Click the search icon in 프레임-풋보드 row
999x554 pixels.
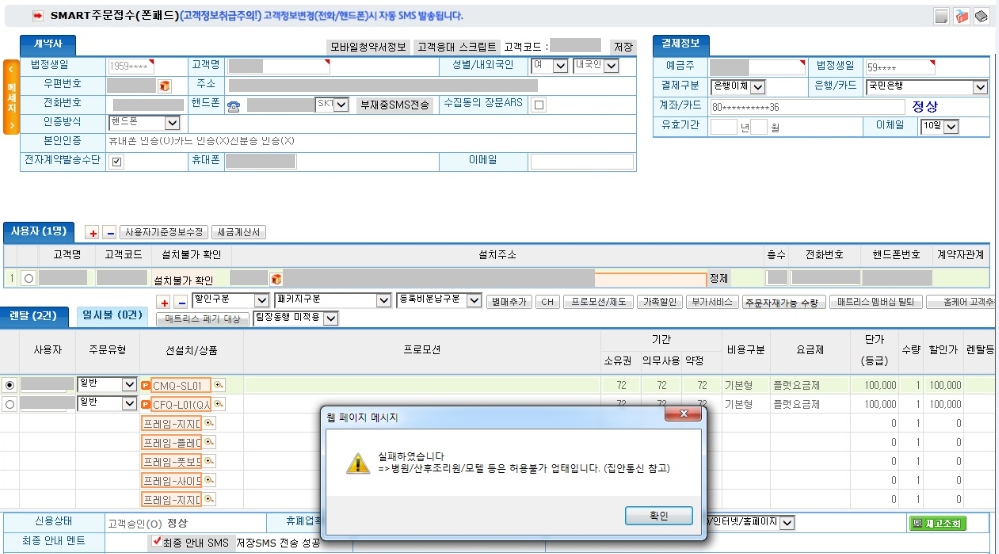209,461
